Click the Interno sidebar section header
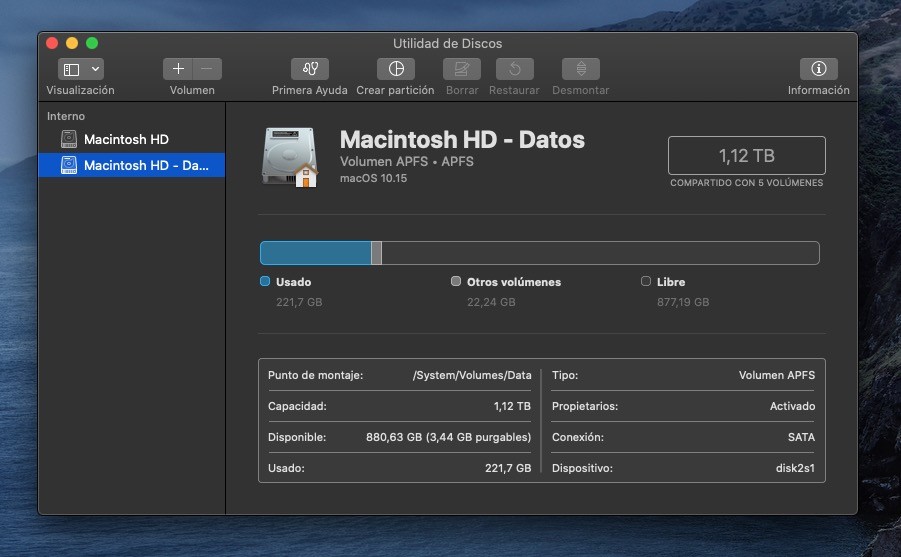The width and height of the screenshot is (901, 557). coord(66,116)
